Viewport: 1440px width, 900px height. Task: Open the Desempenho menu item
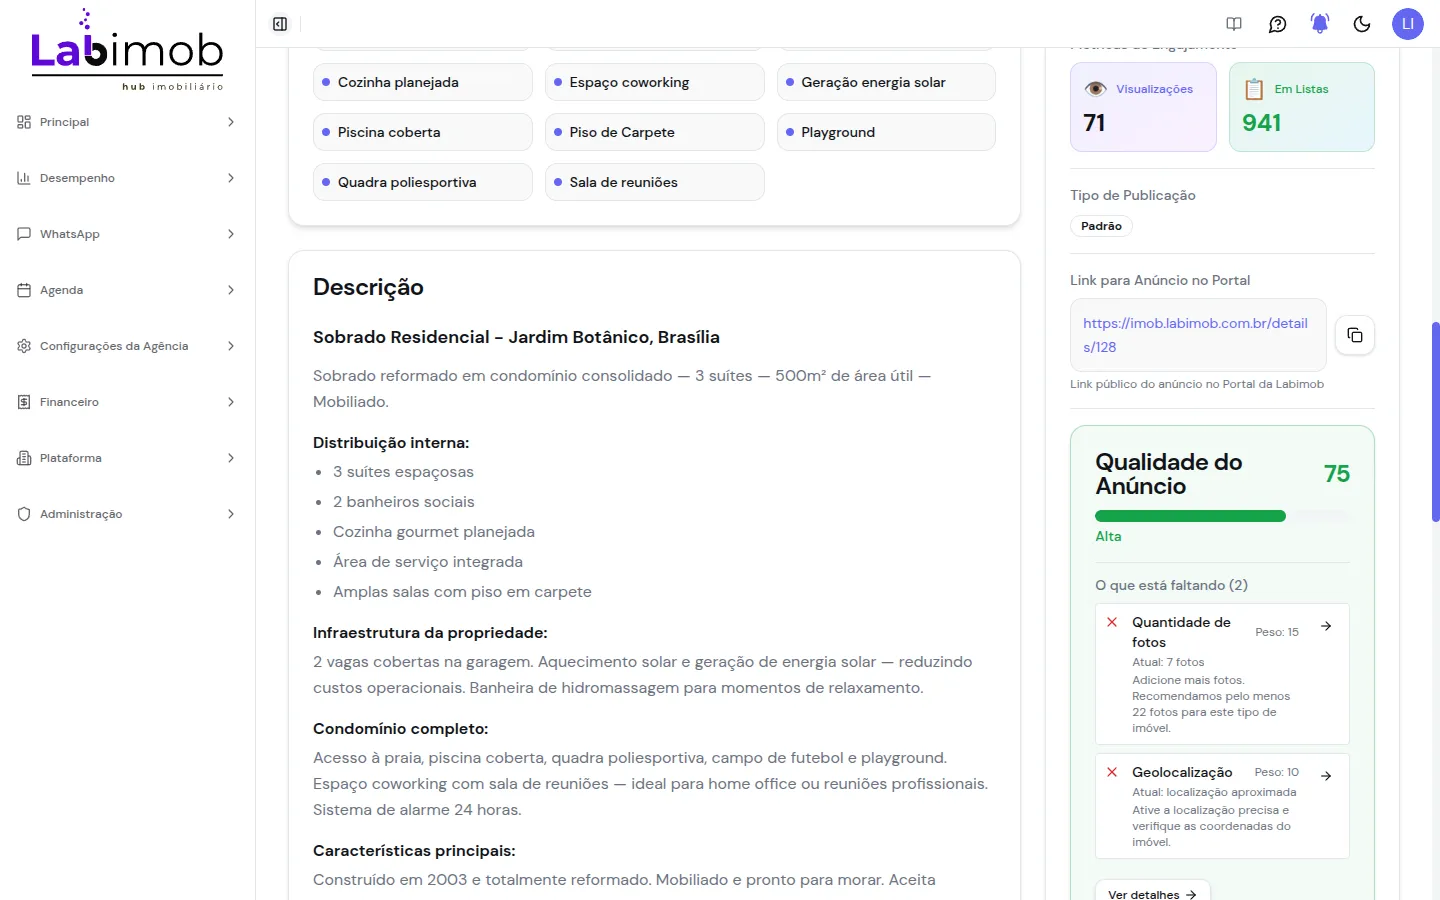tap(127, 178)
